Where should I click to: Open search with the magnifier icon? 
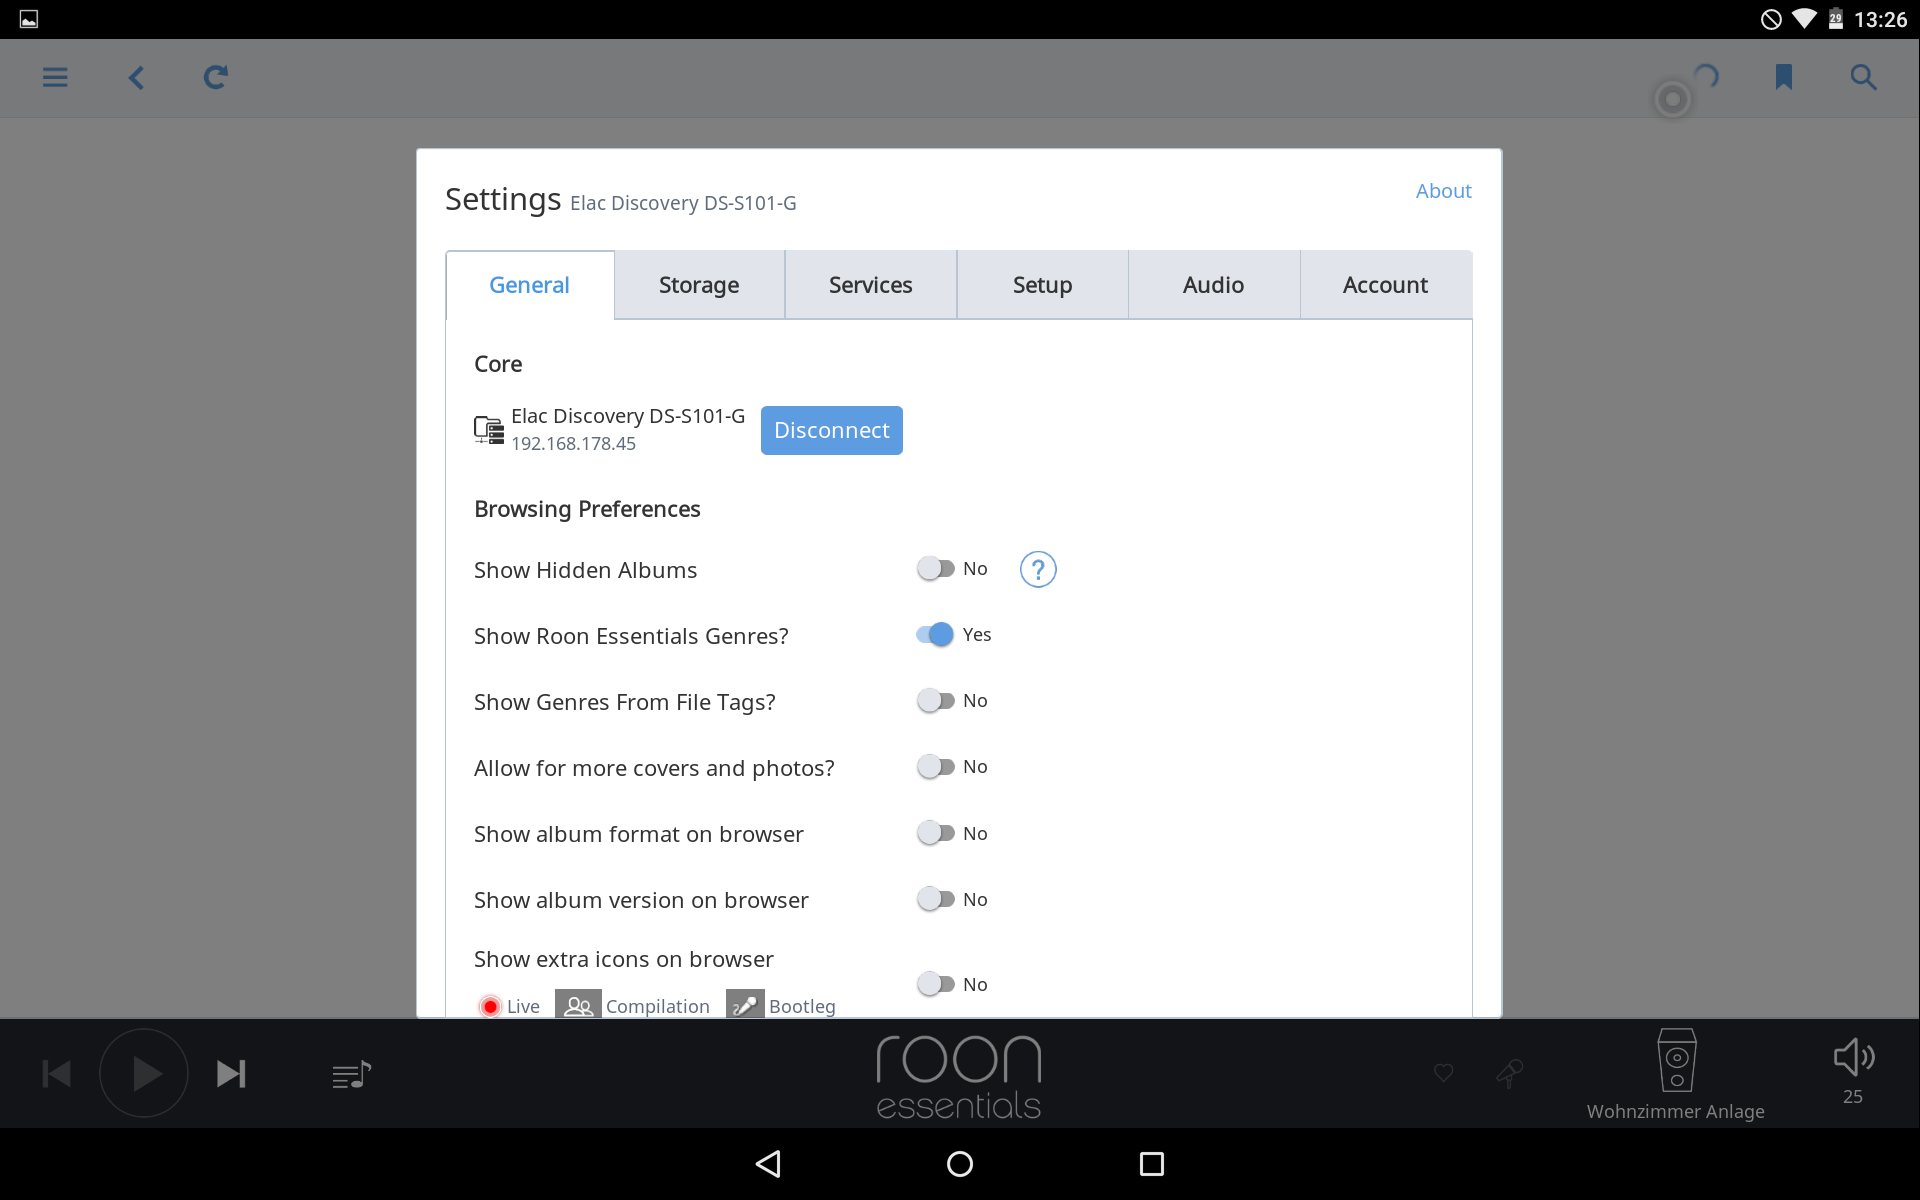1863,77
